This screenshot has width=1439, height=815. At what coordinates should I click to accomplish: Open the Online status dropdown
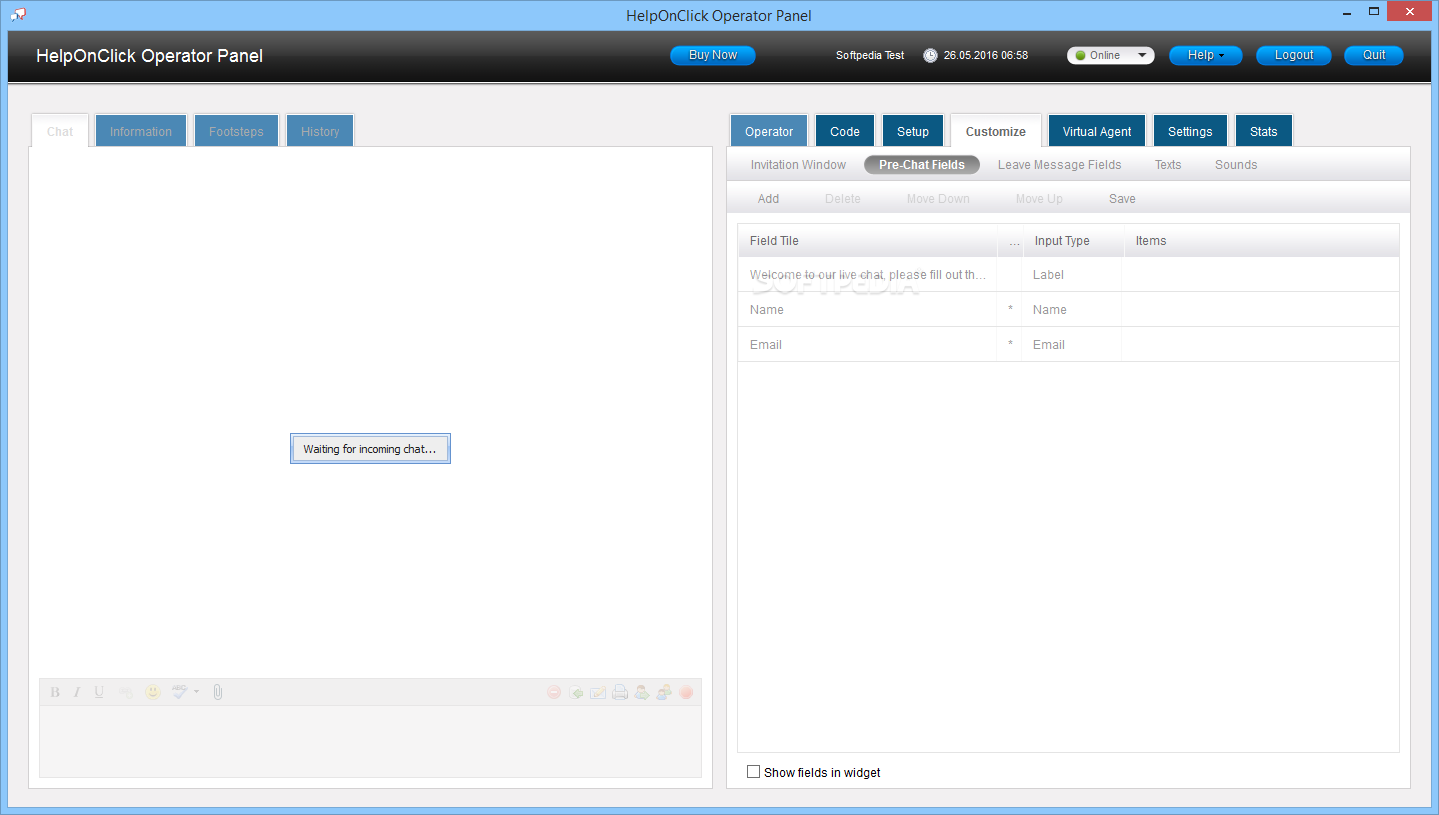tap(1110, 56)
